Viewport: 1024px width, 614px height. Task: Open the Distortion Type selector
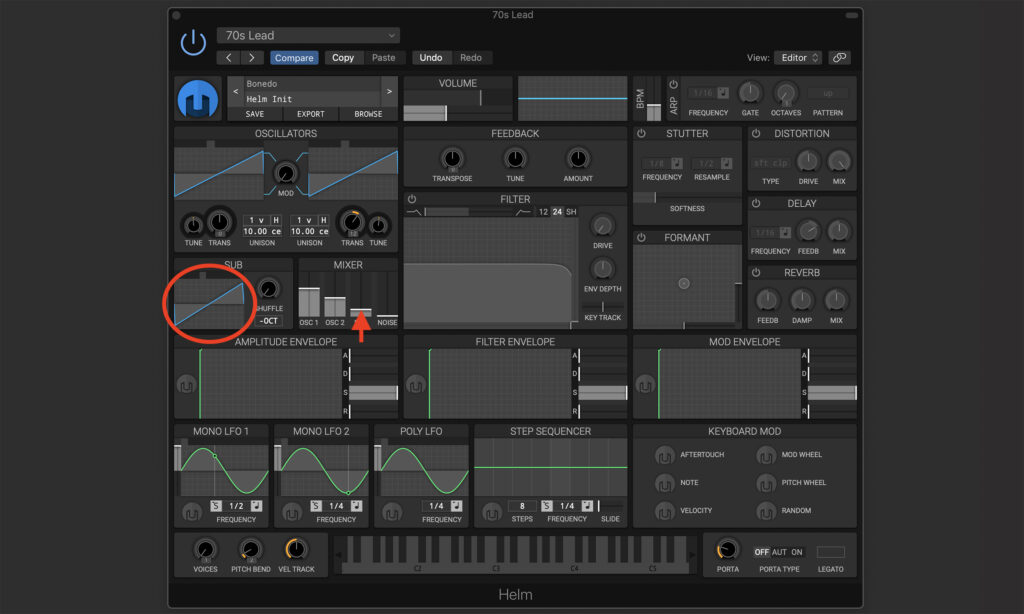coord(771,163)
